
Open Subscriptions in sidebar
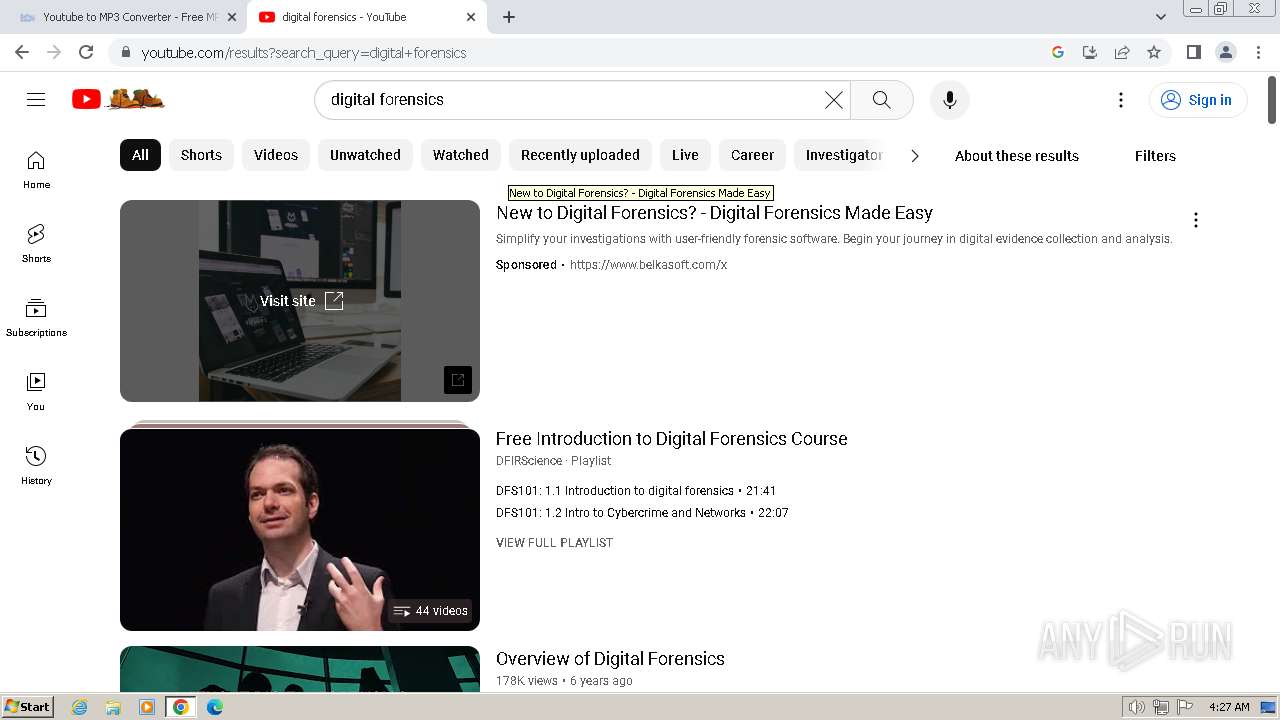click(x=36, y=318)
